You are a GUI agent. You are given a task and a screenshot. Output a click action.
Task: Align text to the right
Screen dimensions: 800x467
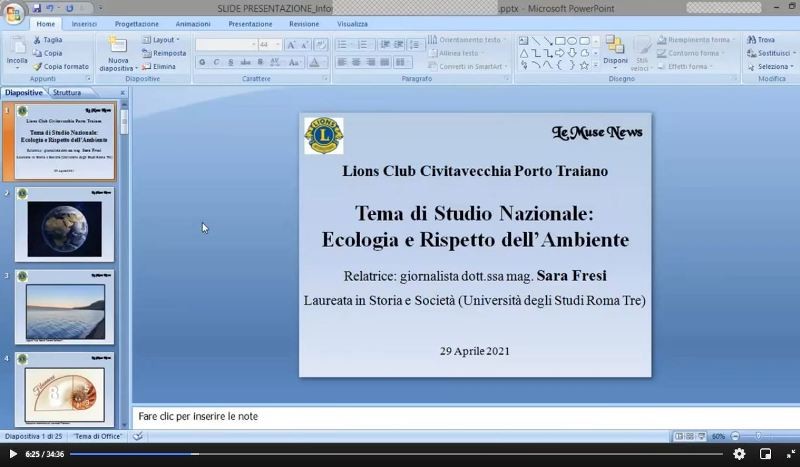[371, 62]
